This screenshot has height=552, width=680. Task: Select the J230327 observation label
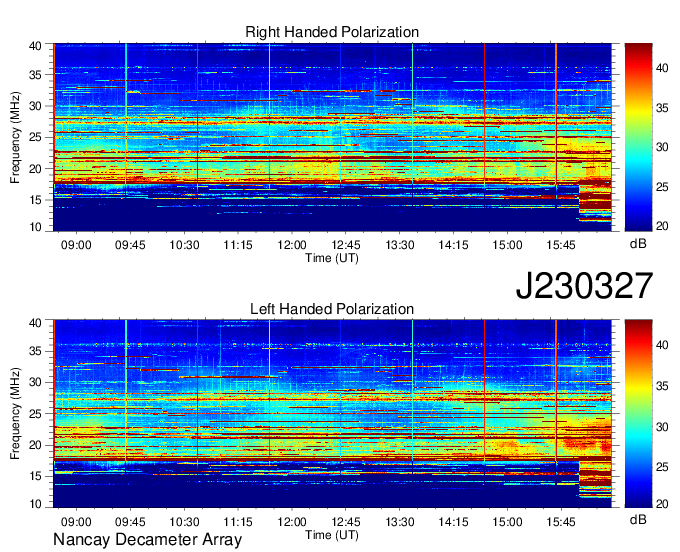pos(584,286)
